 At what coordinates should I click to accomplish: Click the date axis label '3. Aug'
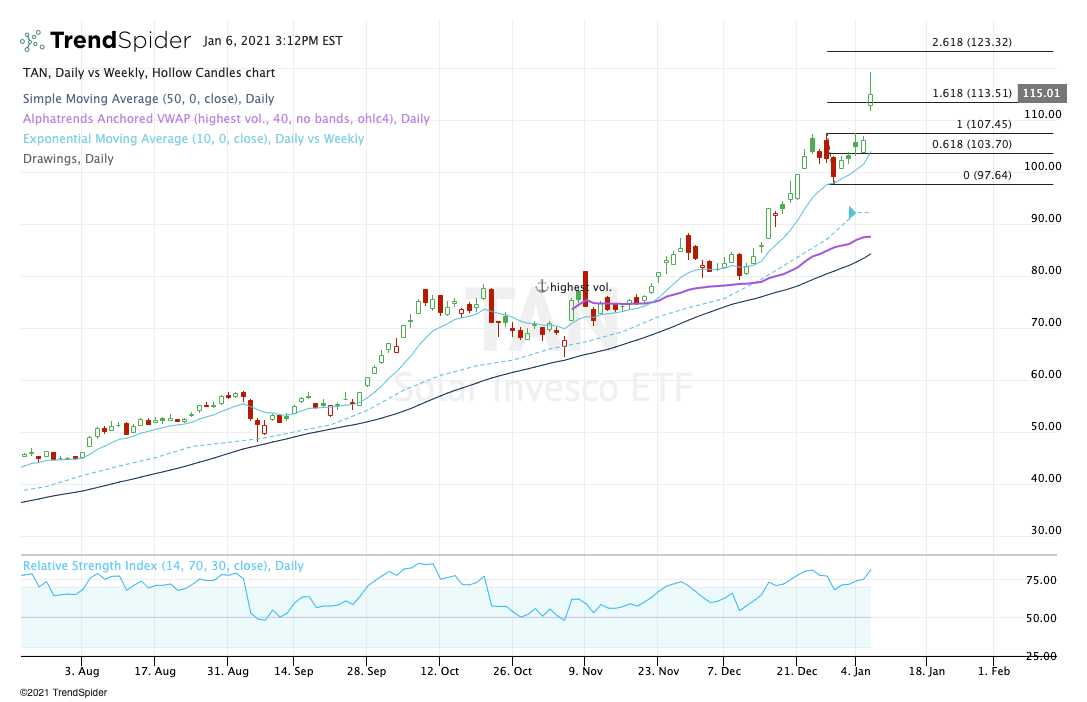(x=82, y=671)
